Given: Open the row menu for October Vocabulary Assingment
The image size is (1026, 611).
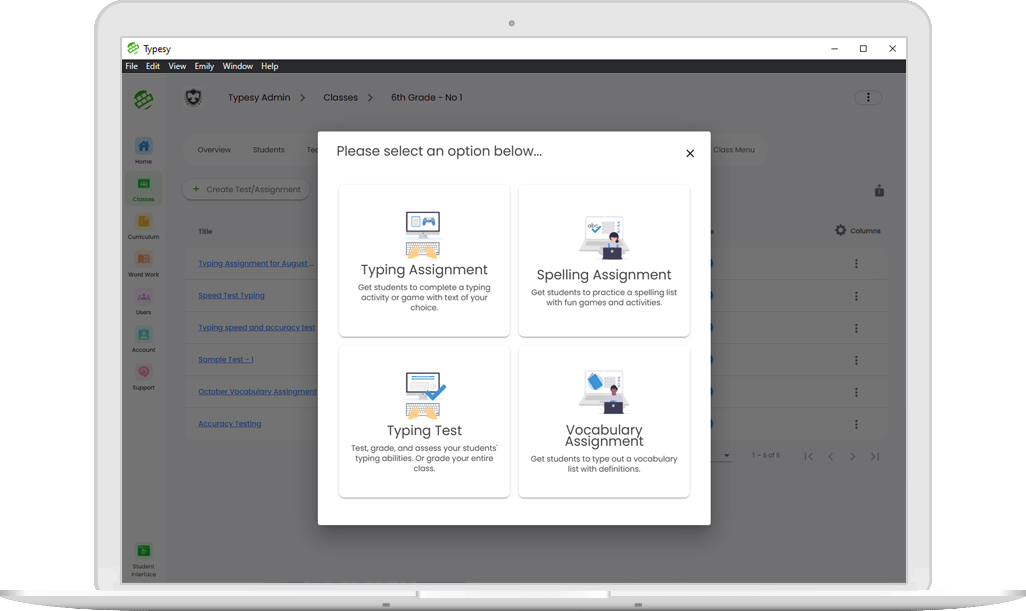Looking at the screenshot, I should [856, 393].
